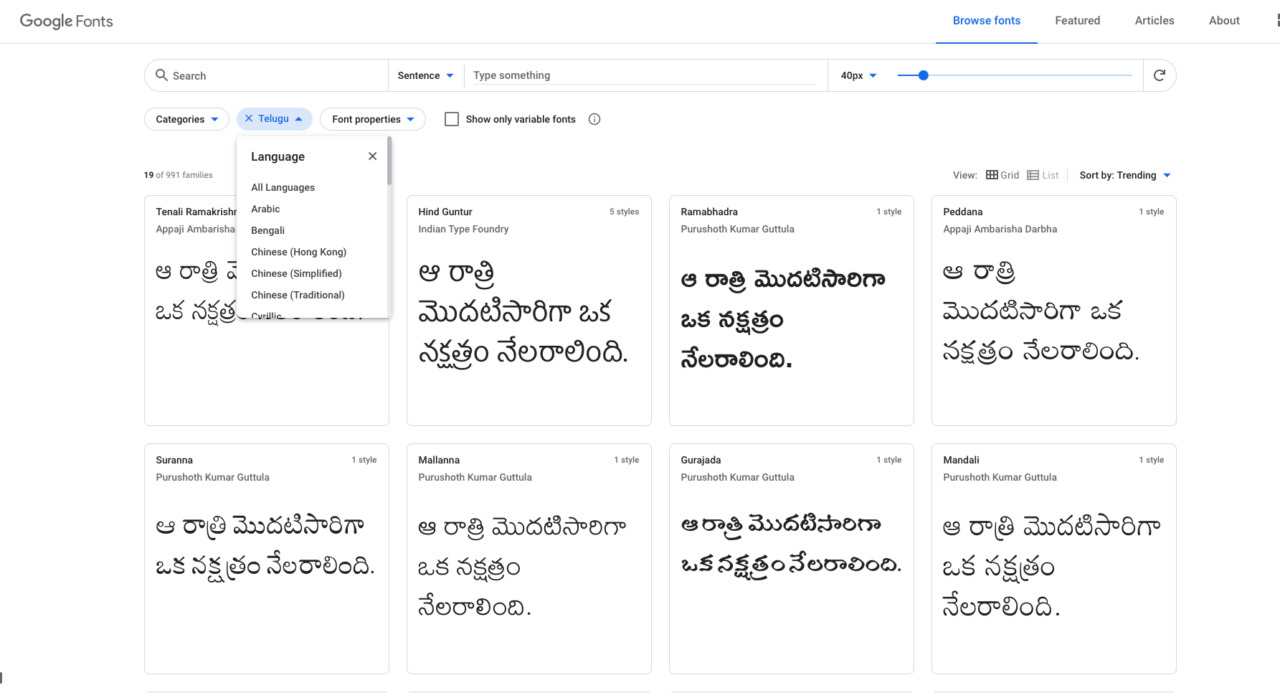Open the Hind Guntur font card

pos(529,310)
